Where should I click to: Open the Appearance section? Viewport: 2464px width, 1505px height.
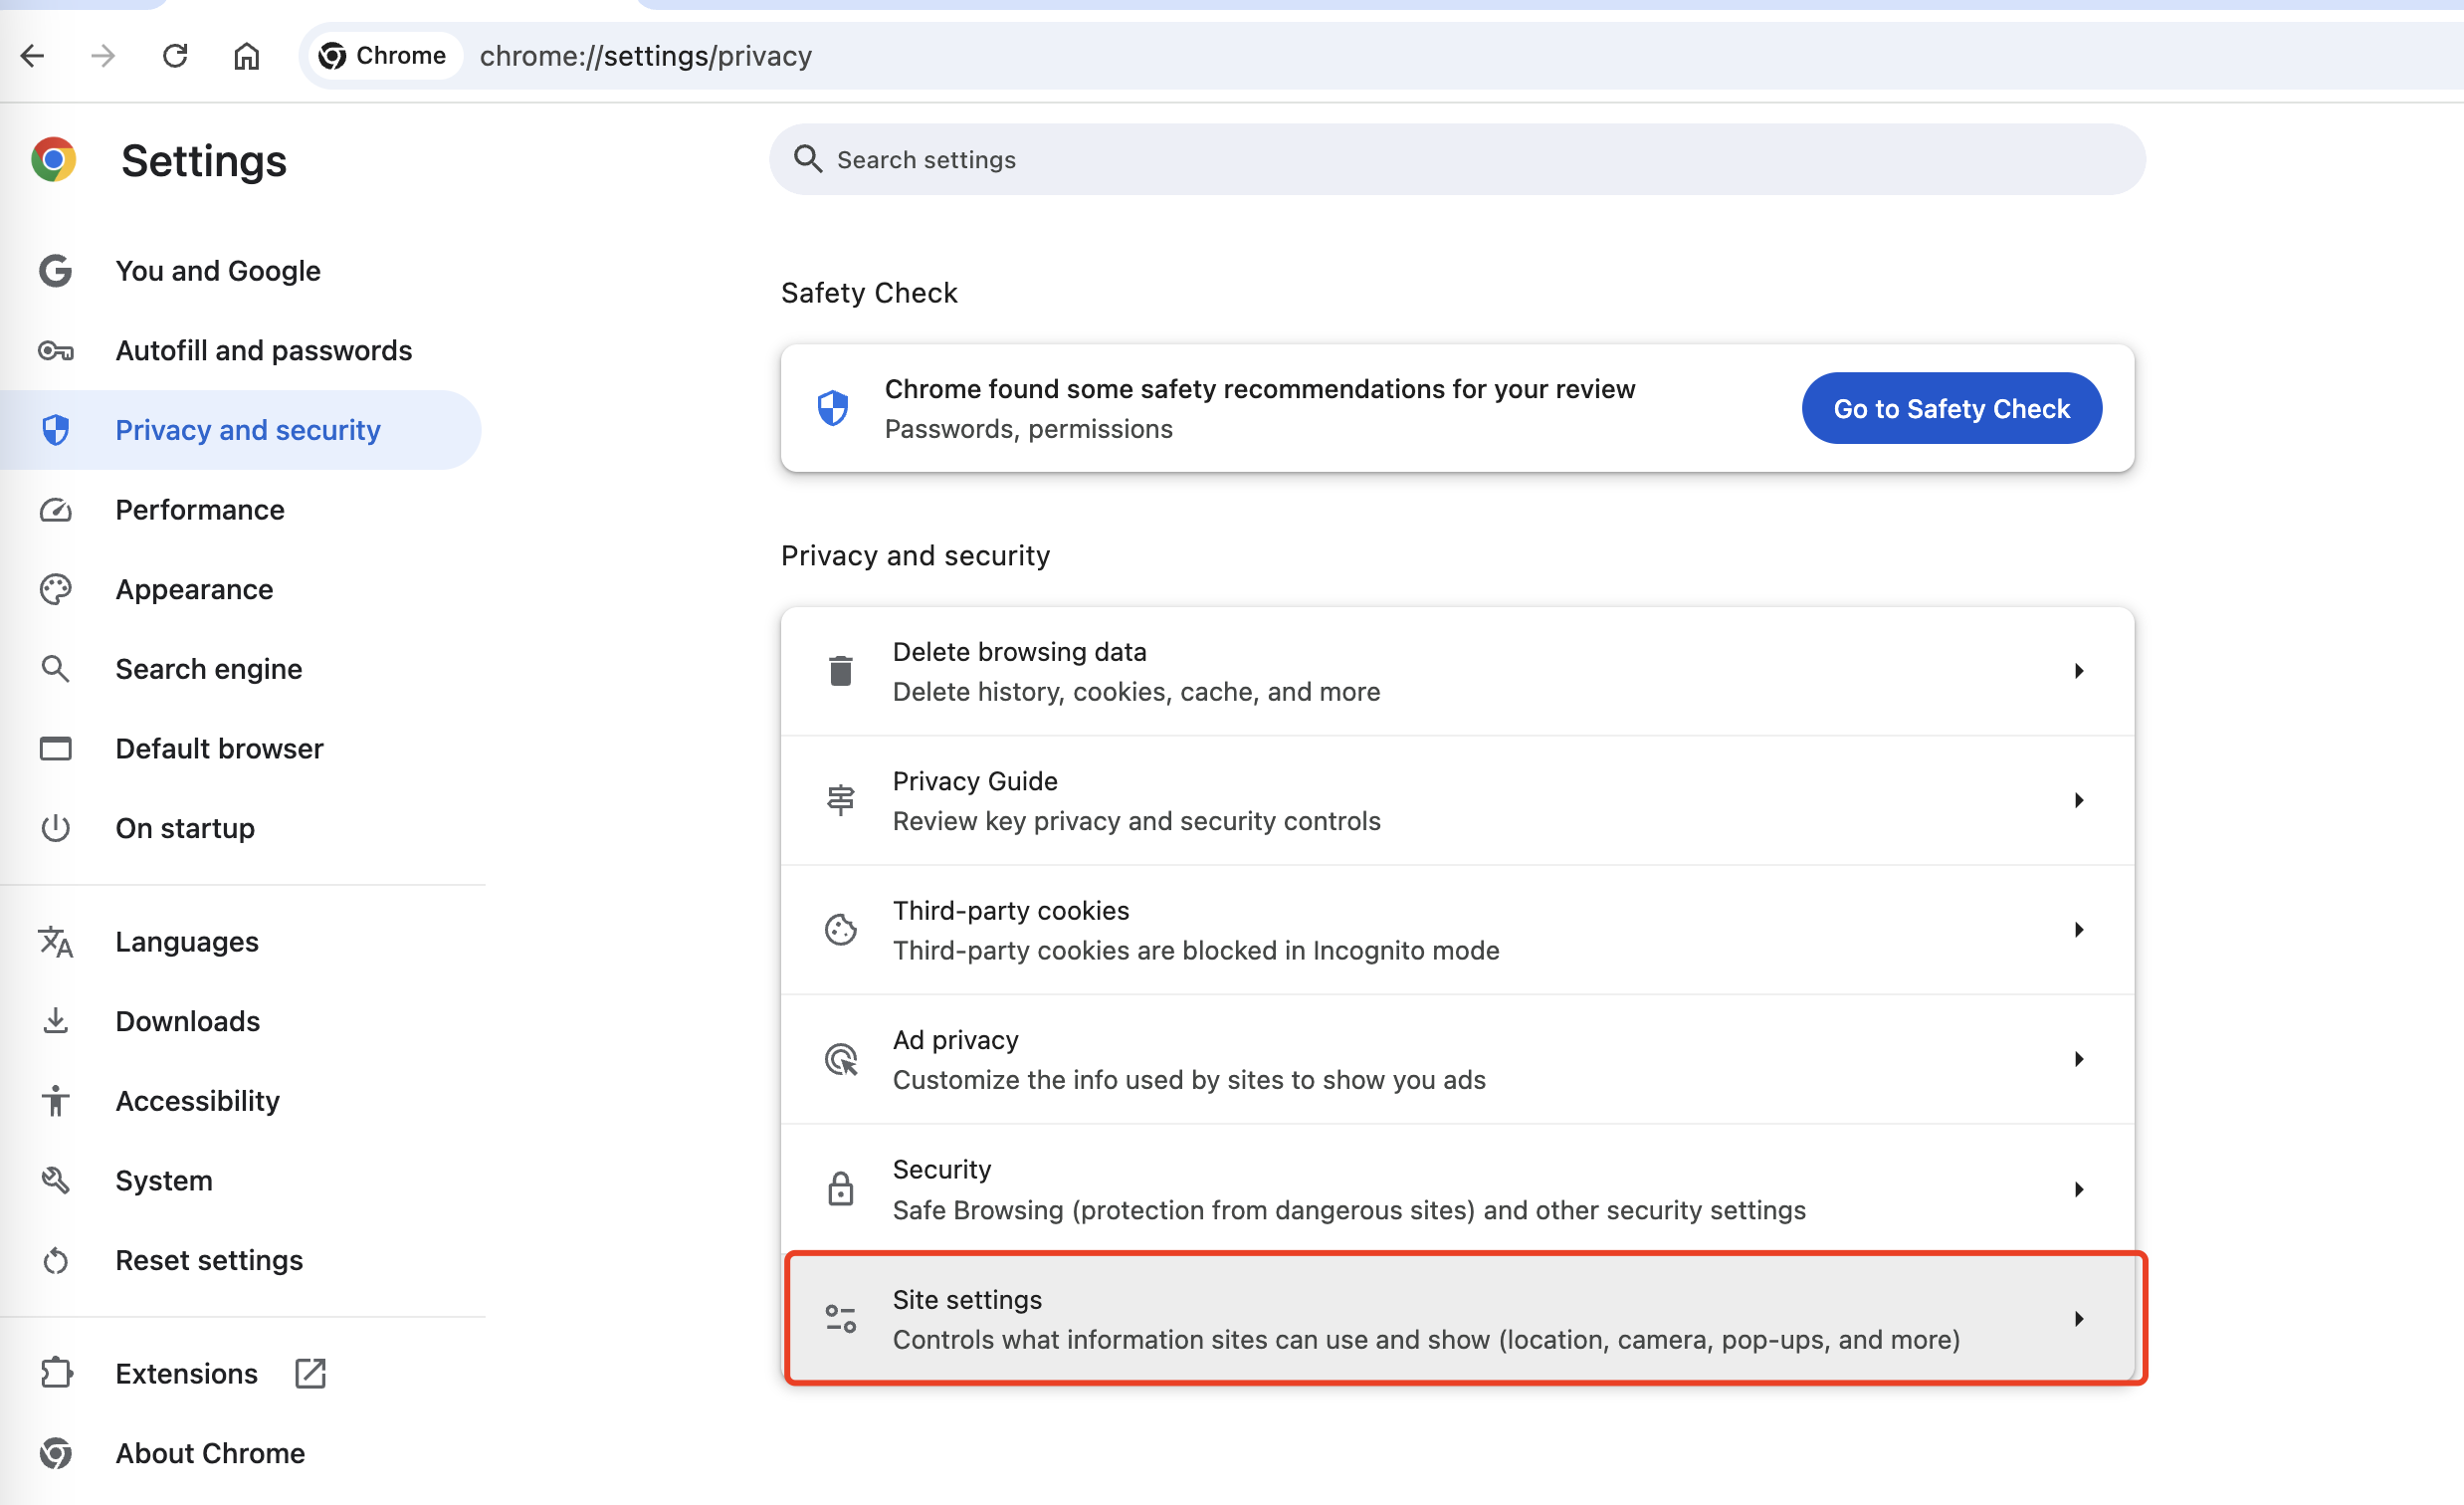(x=240, y=590)
